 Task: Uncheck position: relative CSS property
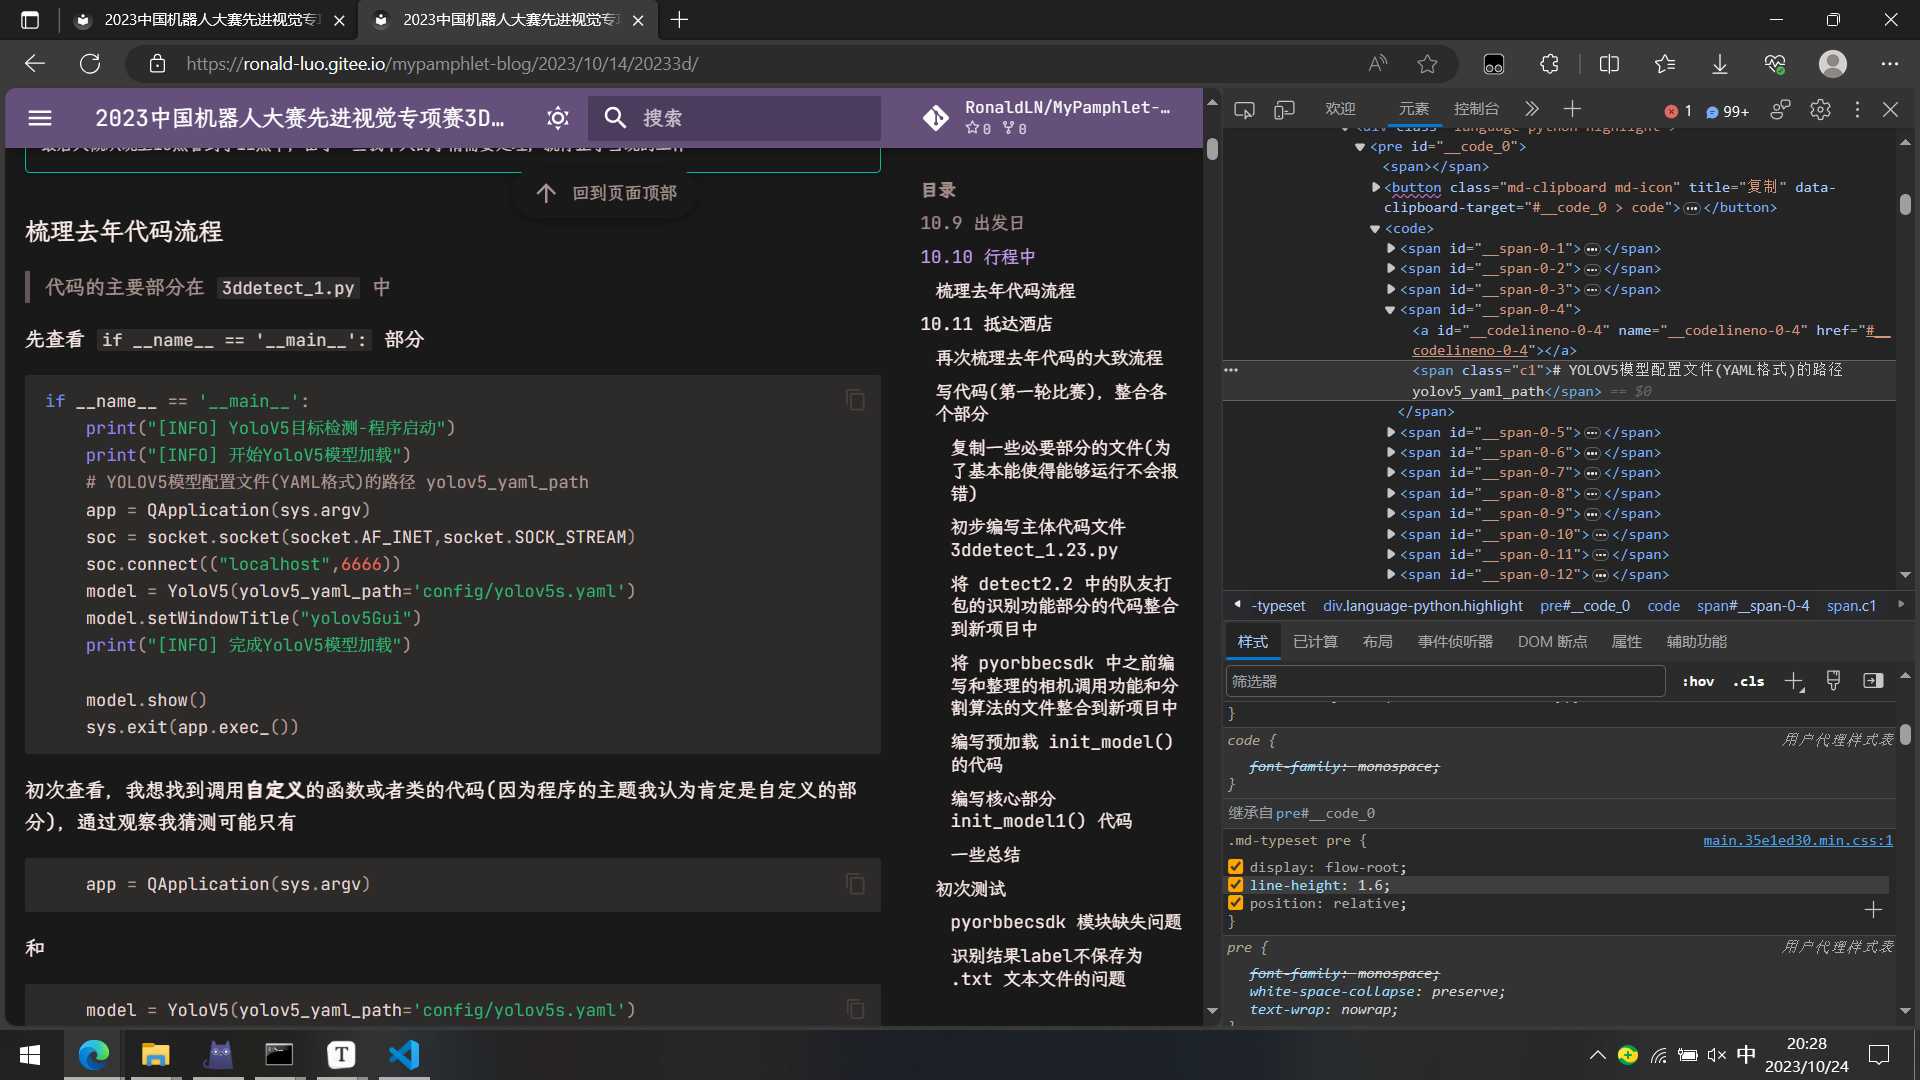click(1236, 903)
